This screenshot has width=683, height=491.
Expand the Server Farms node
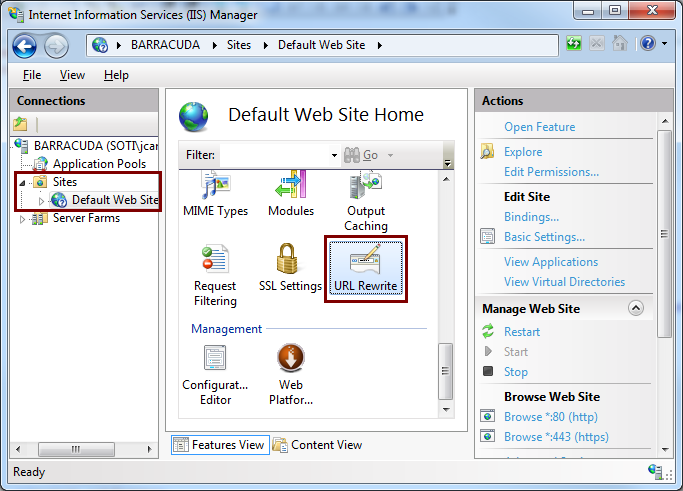coord(22,219)
